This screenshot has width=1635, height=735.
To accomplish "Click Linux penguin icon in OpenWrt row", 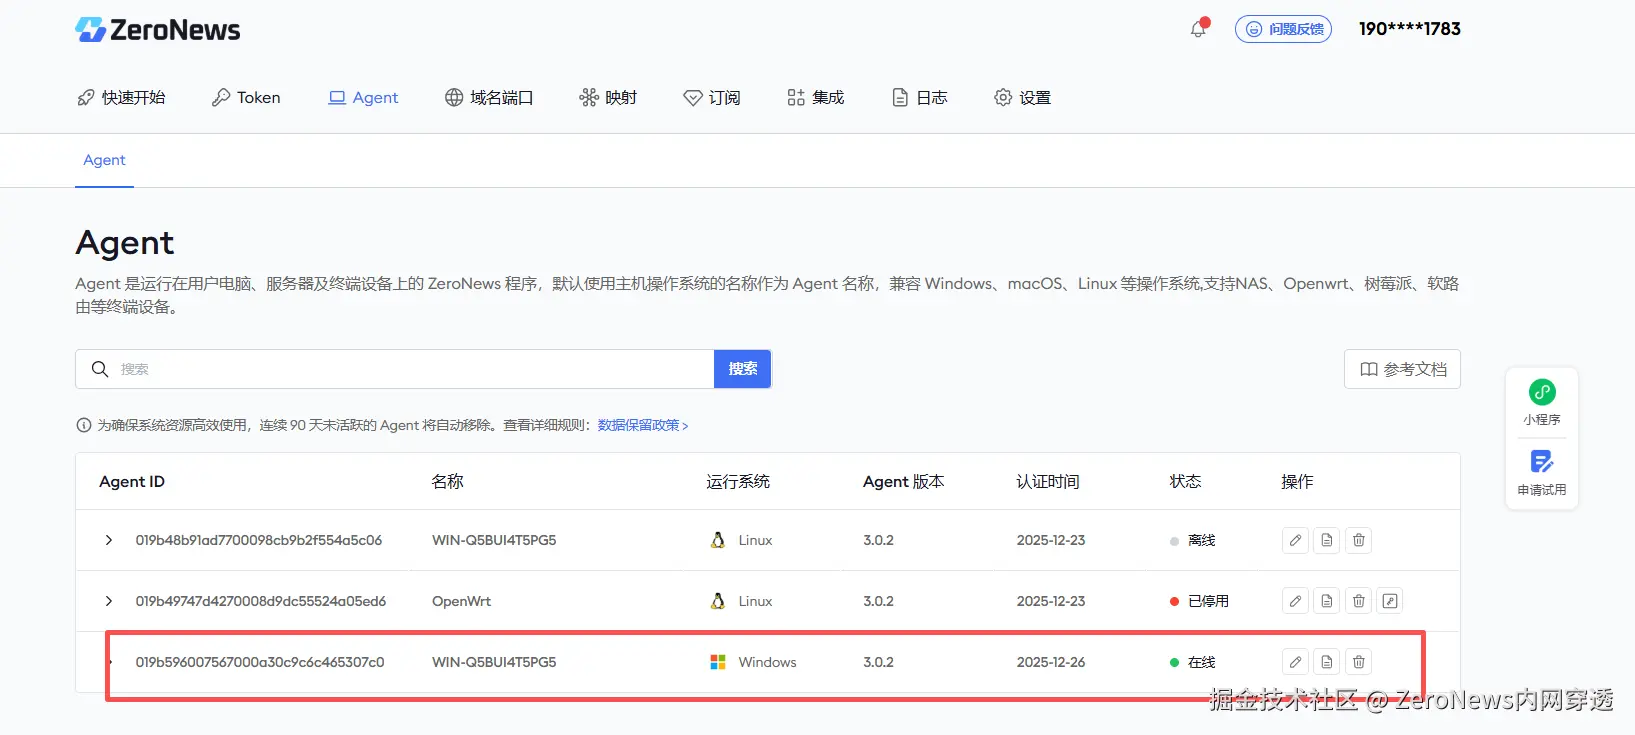I will pos(717,601).
